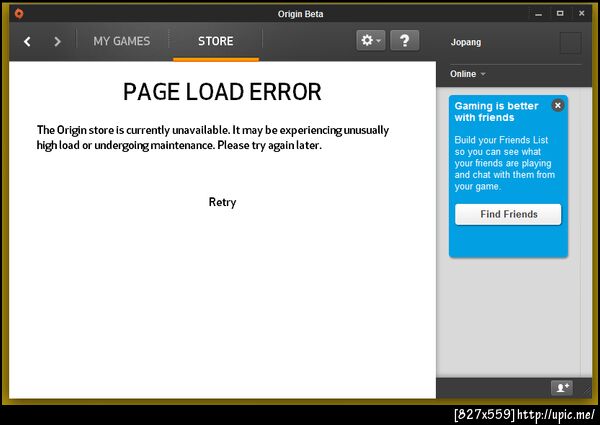The height and width of the screenshot is (425, 600).
Task: Expand the Online status dropdown
Action: click(x=468, y=74)
